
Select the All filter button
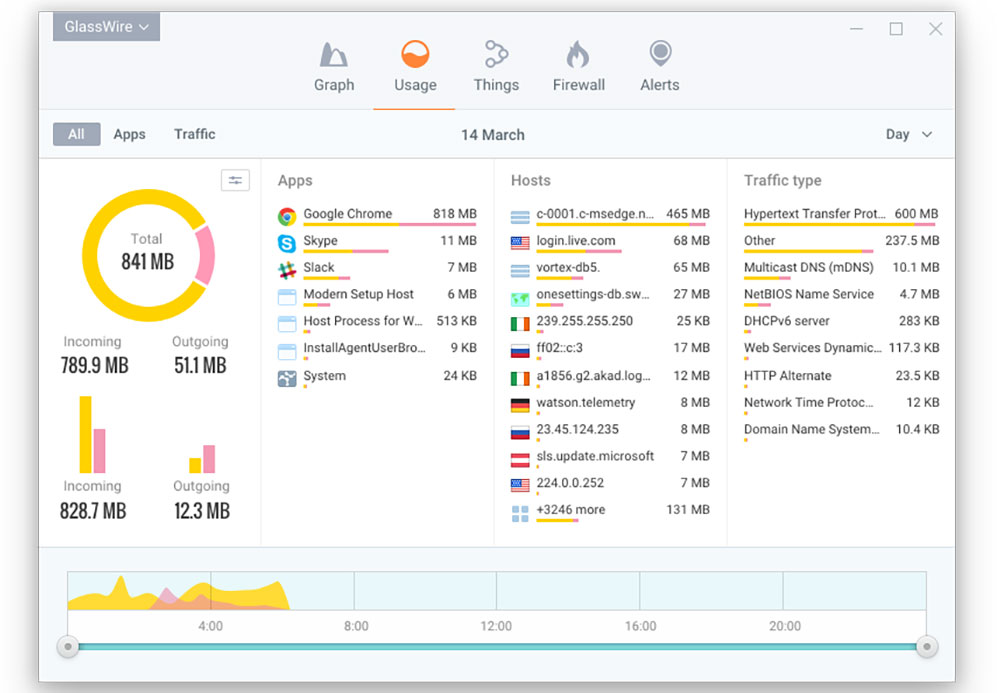click(x=76, y=134)
